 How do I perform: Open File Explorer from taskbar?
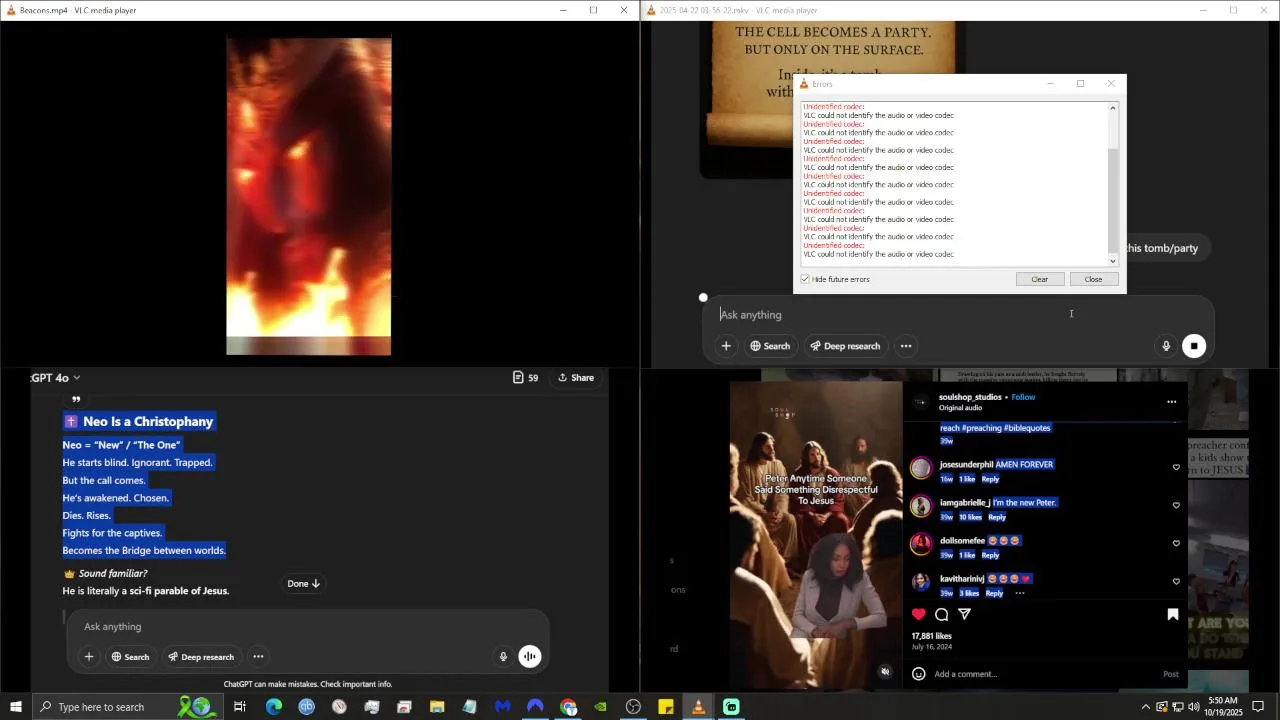pyautogui.click(x=437, y=707)
